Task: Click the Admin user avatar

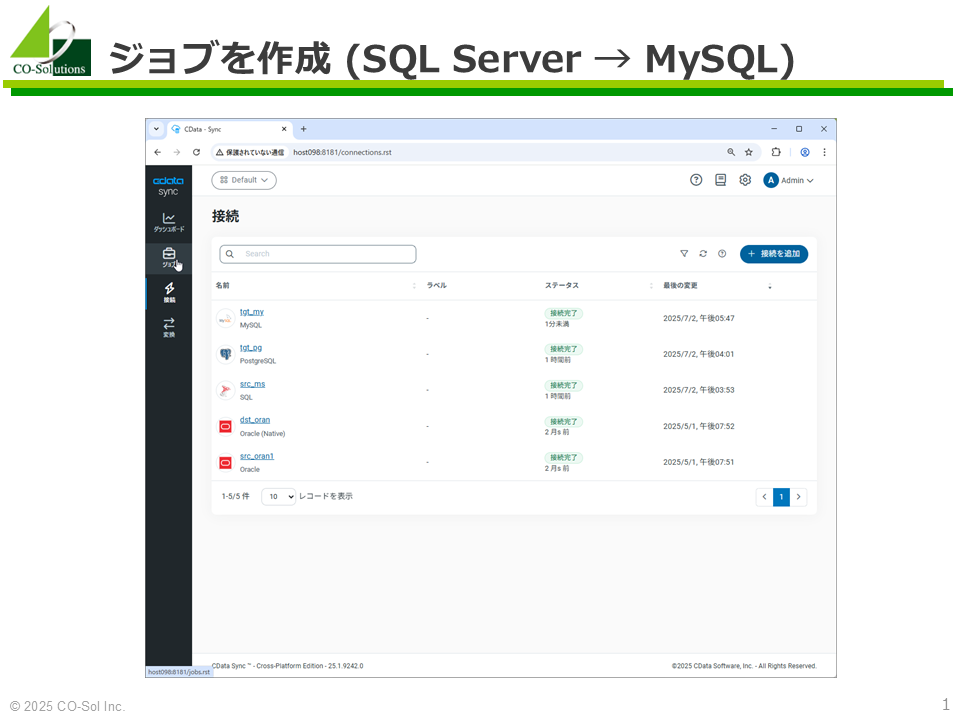Action: (771, 180)
